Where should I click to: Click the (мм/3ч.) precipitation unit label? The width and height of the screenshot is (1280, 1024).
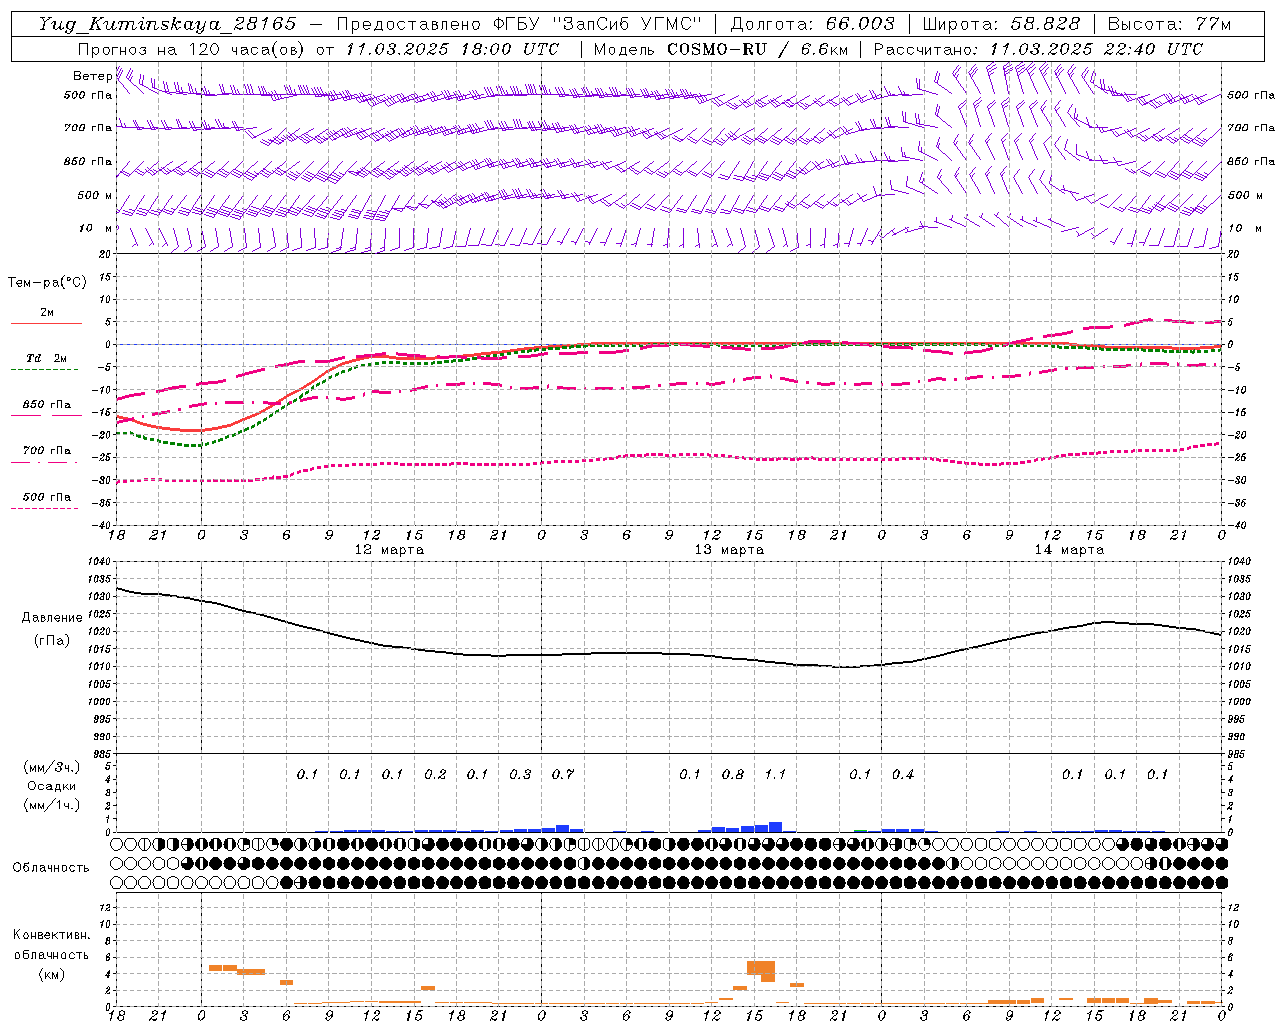point(52,767)
